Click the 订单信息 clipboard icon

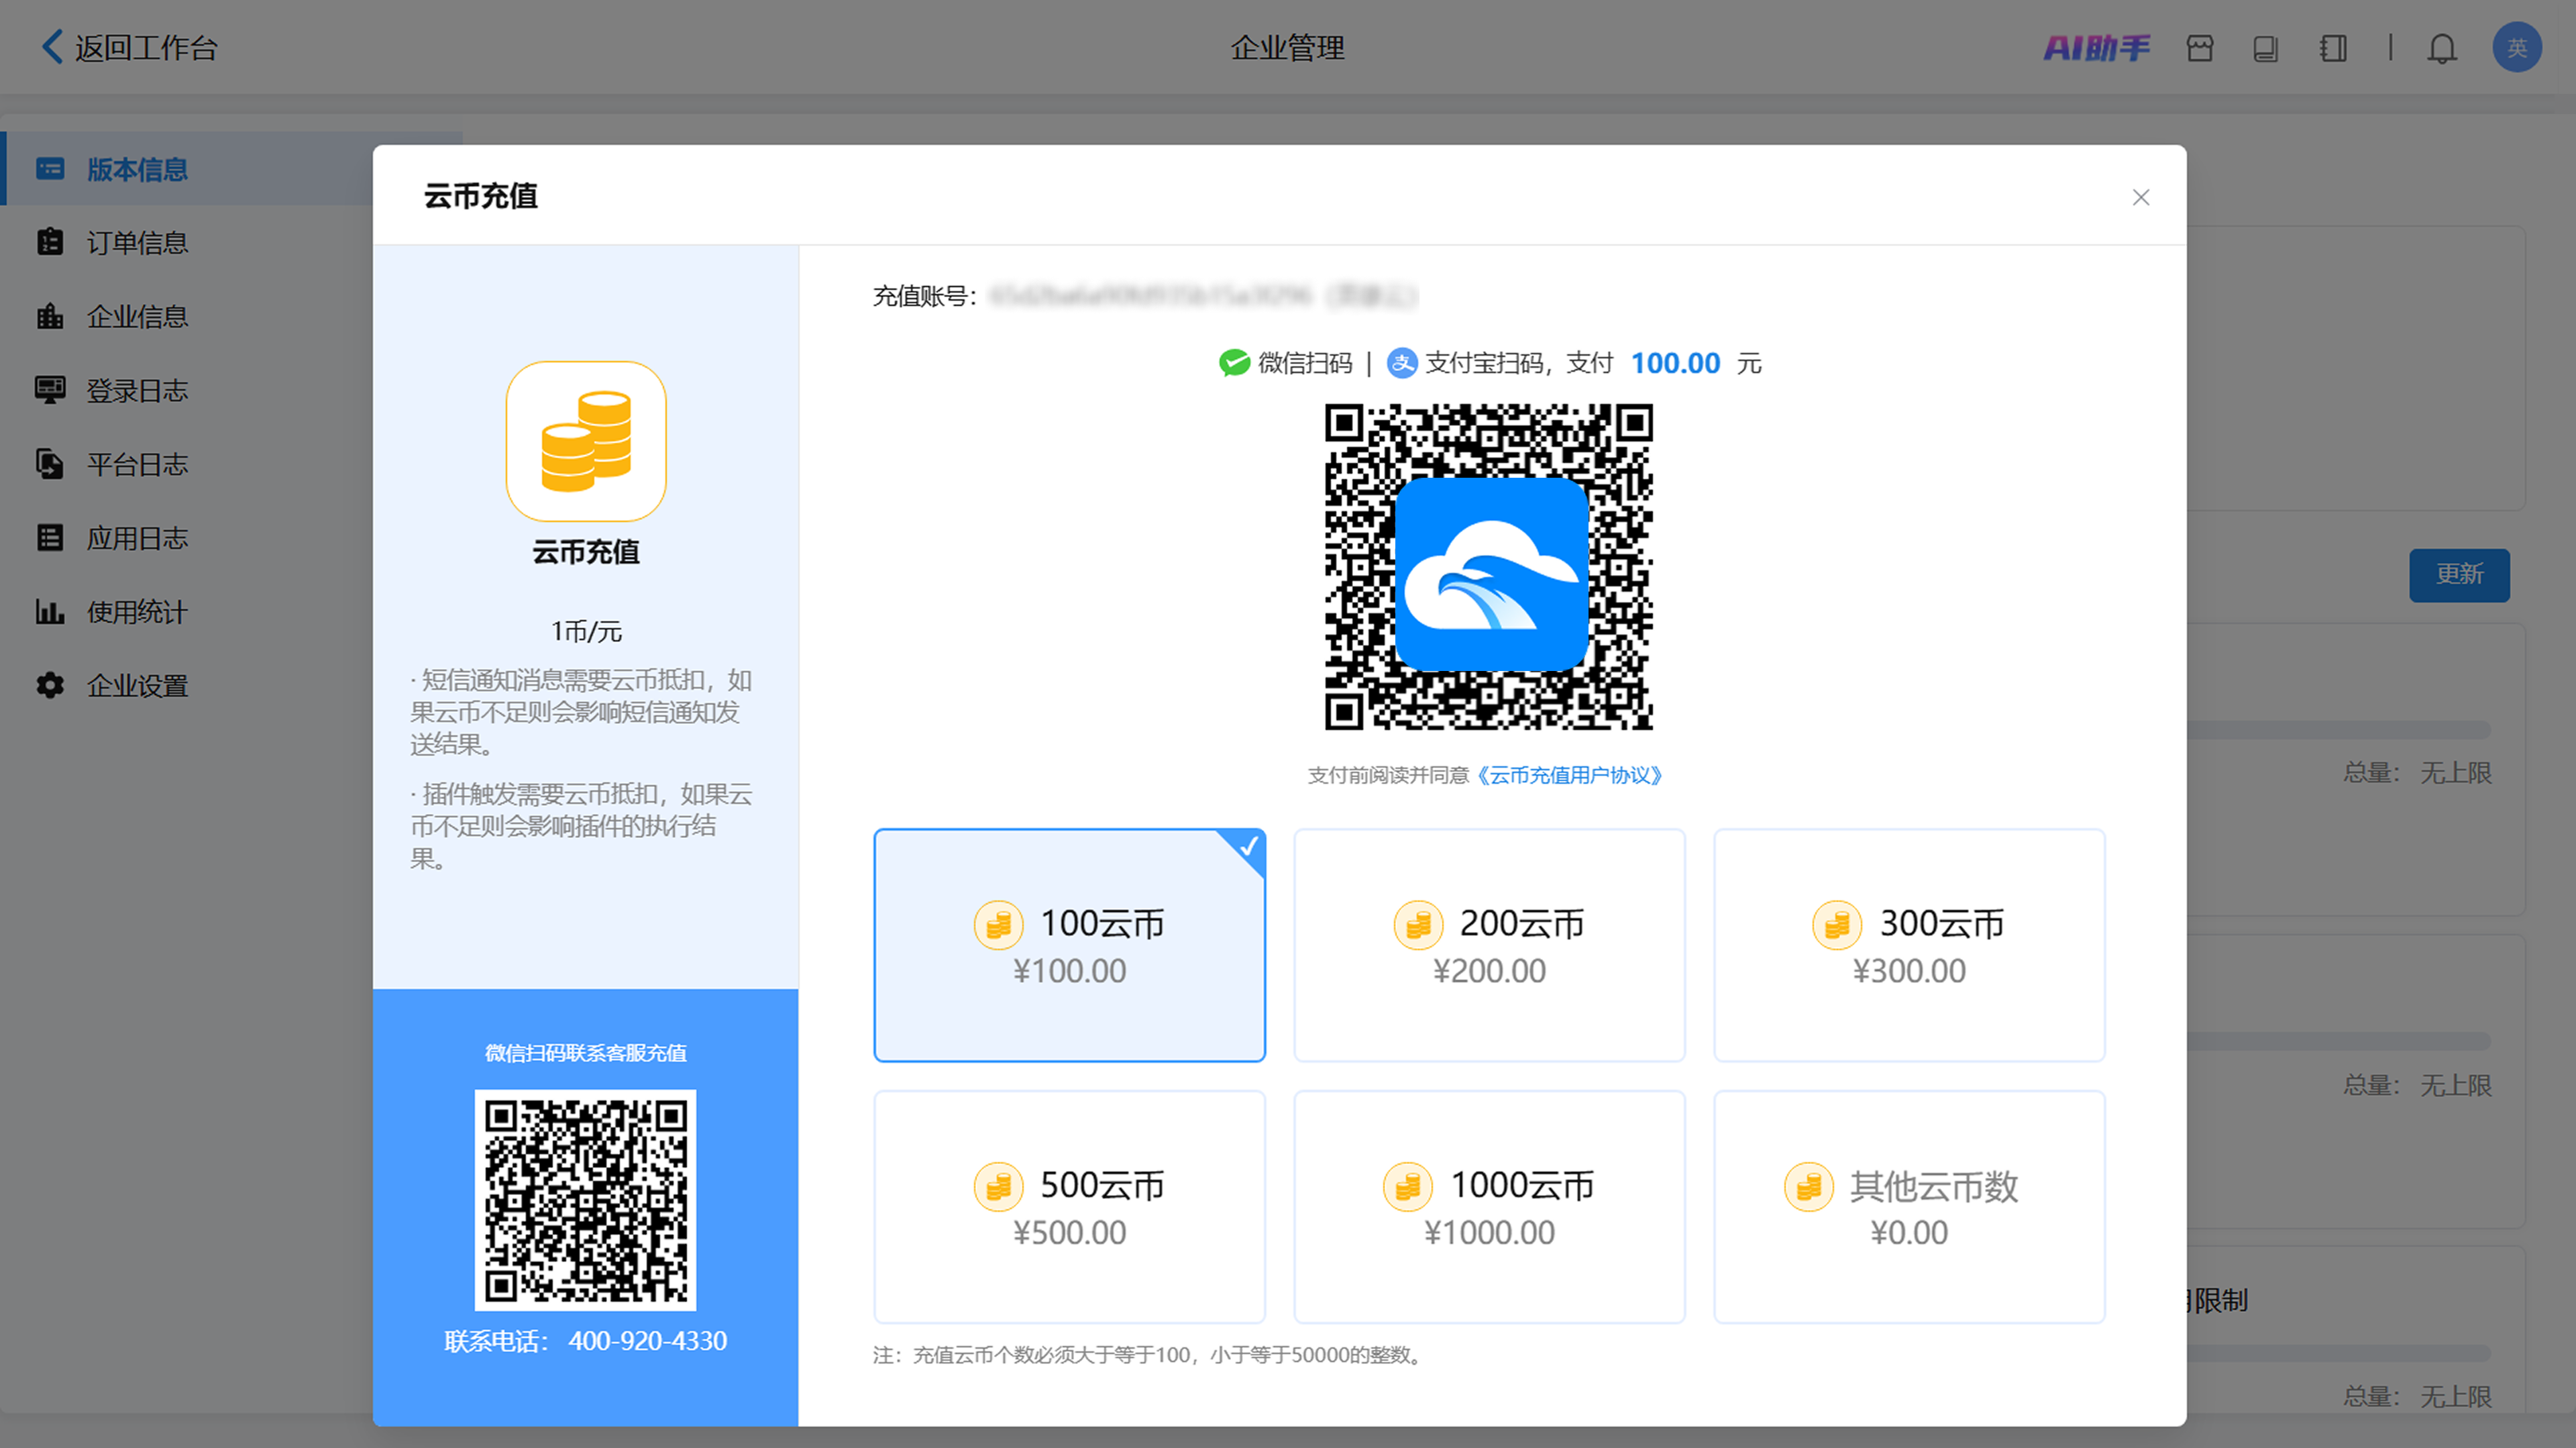[x=50, y=242]
